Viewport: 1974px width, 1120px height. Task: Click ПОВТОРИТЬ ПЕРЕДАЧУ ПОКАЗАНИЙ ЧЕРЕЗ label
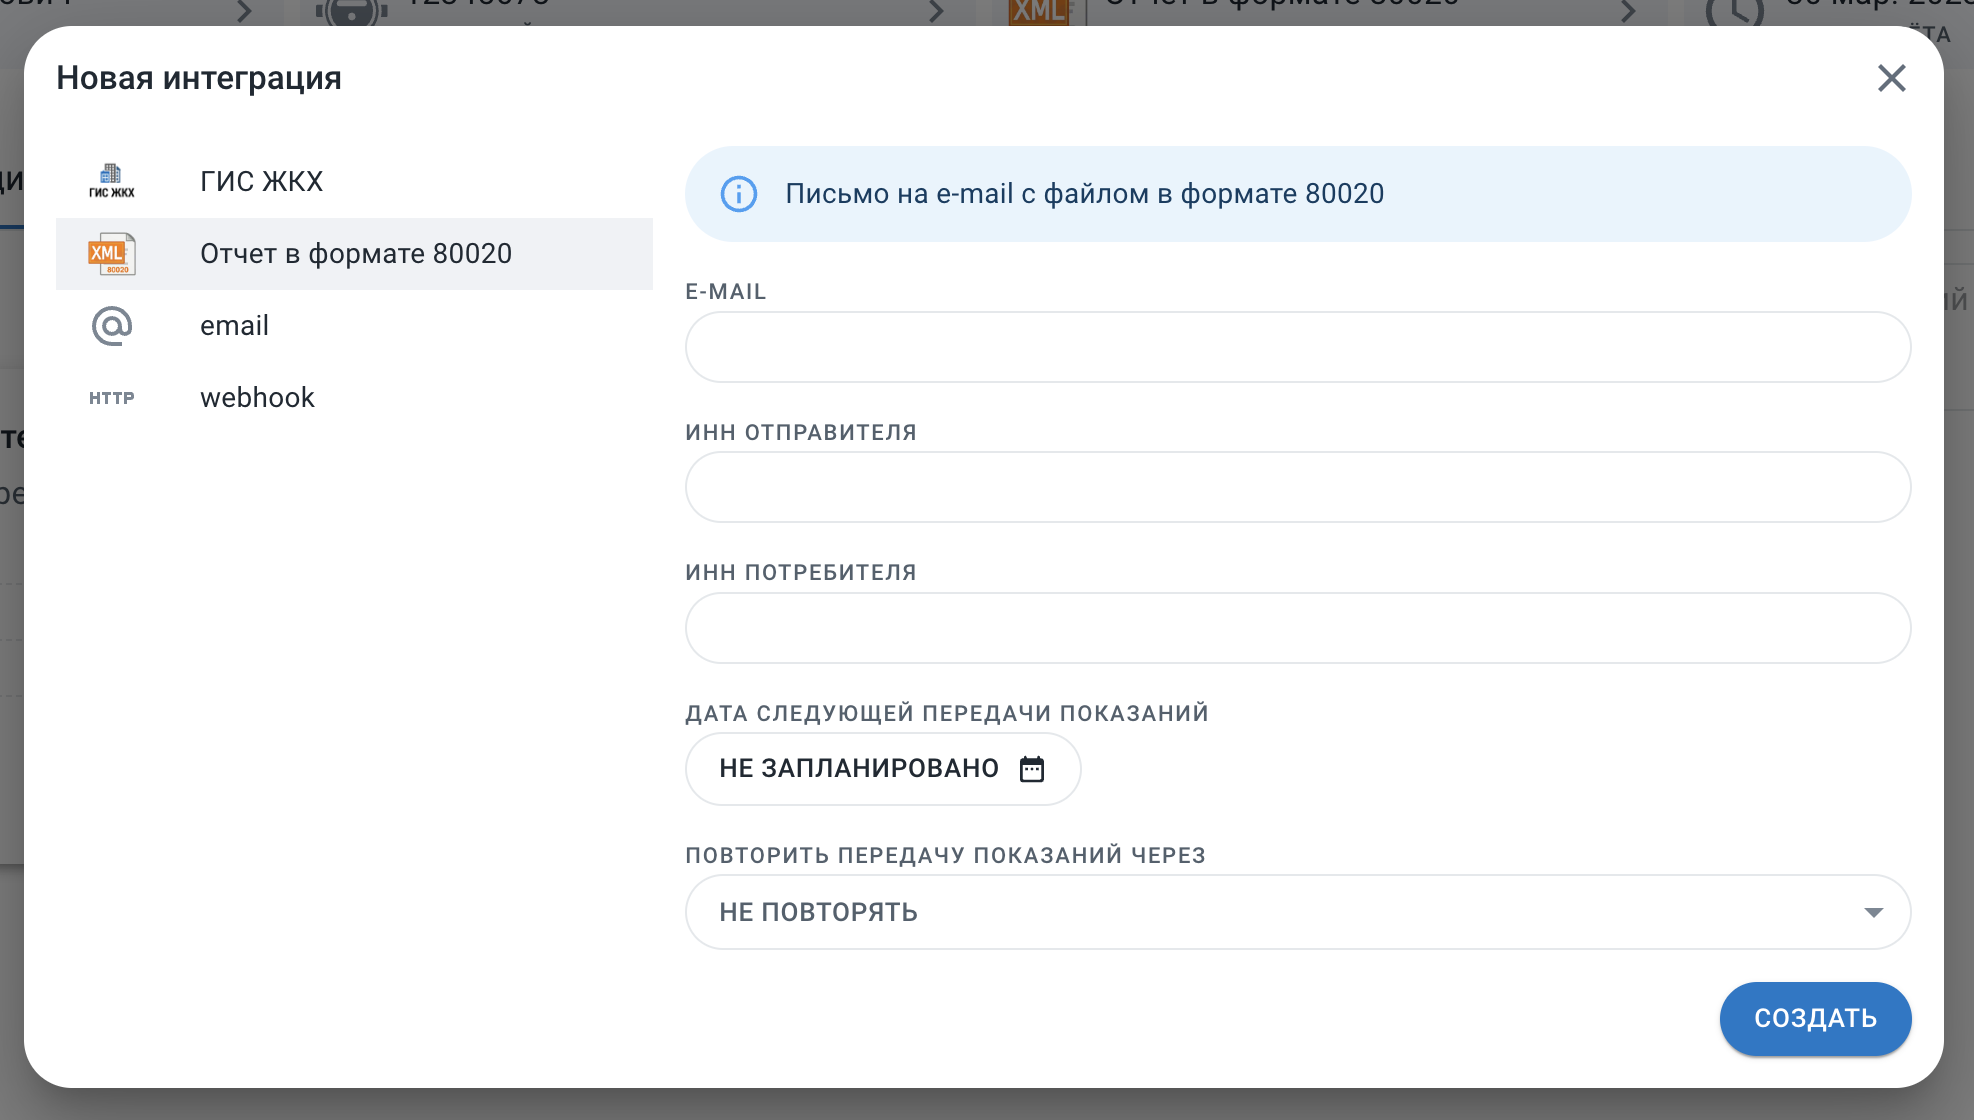[x=945, y=855]
